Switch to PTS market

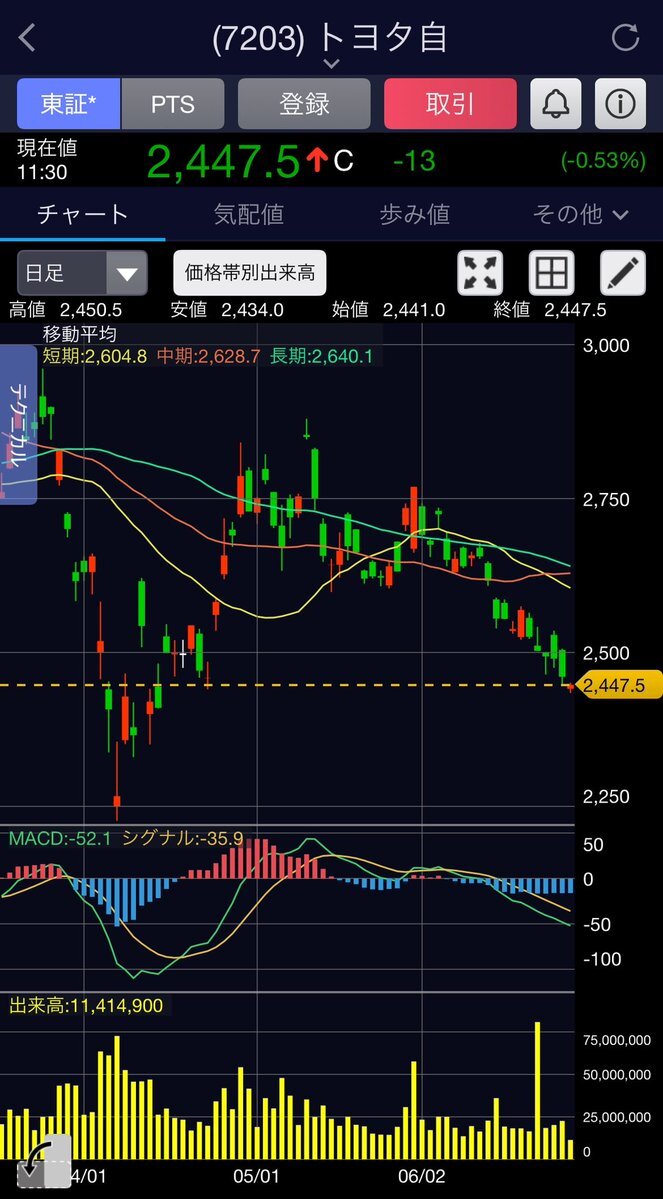tap(173, 103)
